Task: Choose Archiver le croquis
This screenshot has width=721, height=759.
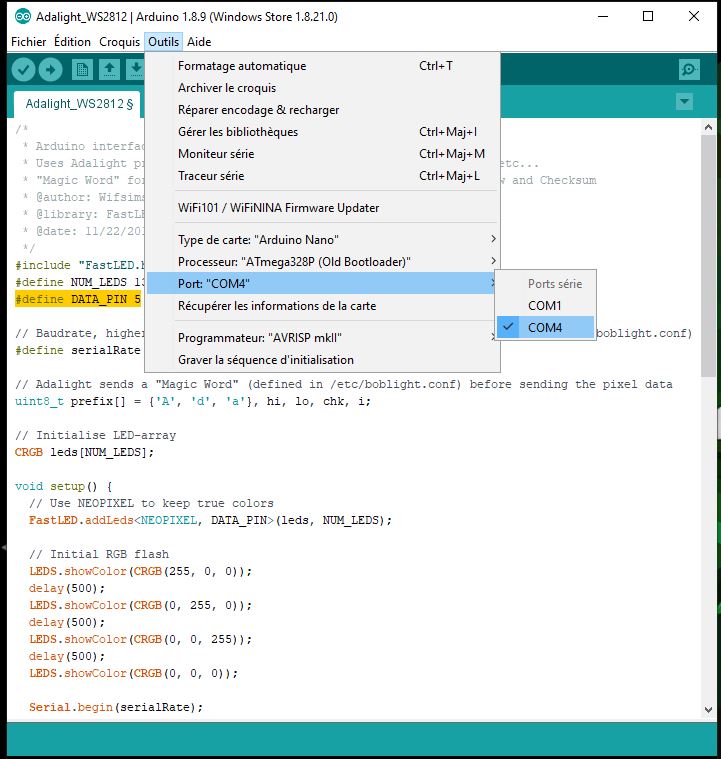Action: coord(323,88)
